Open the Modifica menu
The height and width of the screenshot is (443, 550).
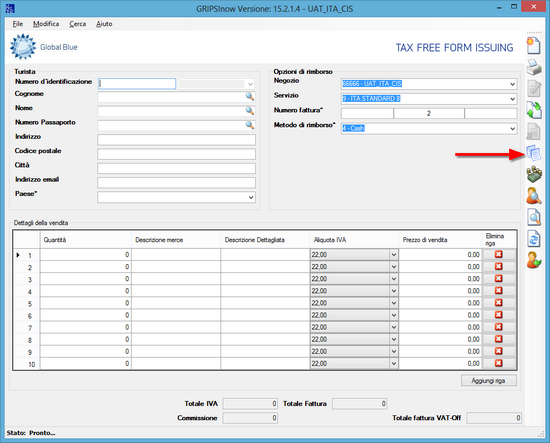click(46, 24)
